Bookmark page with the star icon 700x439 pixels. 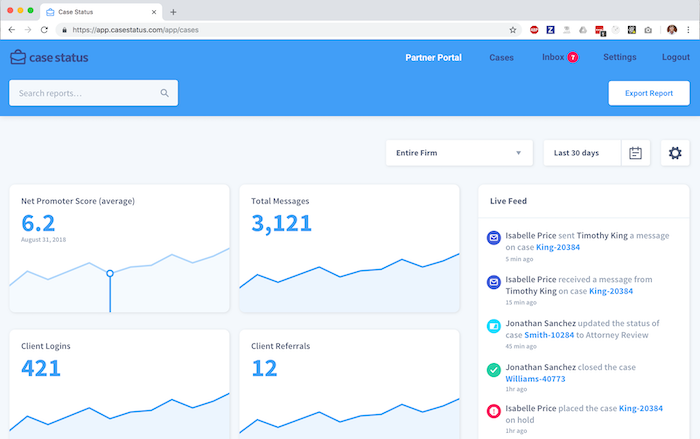click(x=512, y=30)
